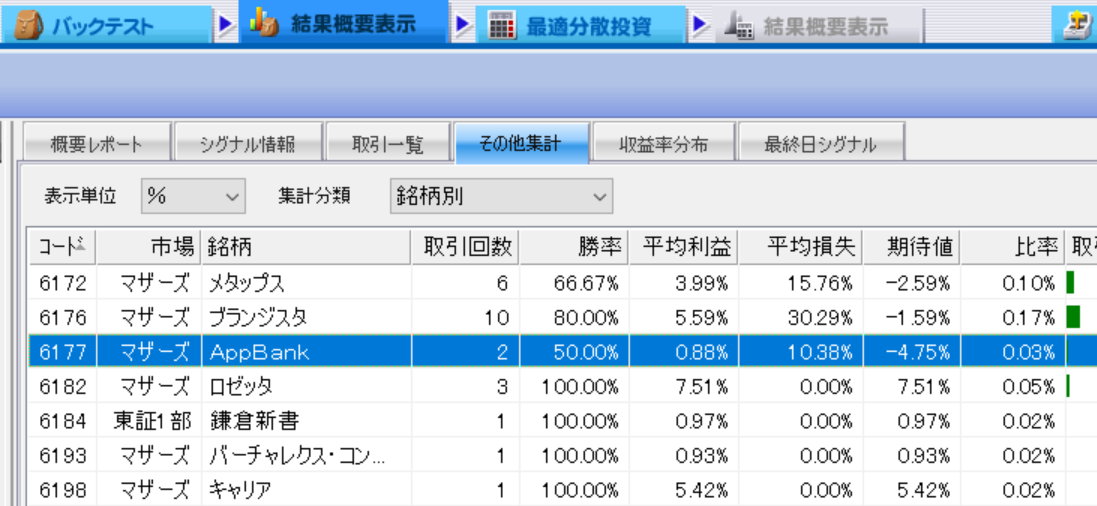Viewport: 1097px width, 506px height.
Task: Click the blue arrow before 最適分散投資
Action: pyautogui.click(x=462, y=26)
